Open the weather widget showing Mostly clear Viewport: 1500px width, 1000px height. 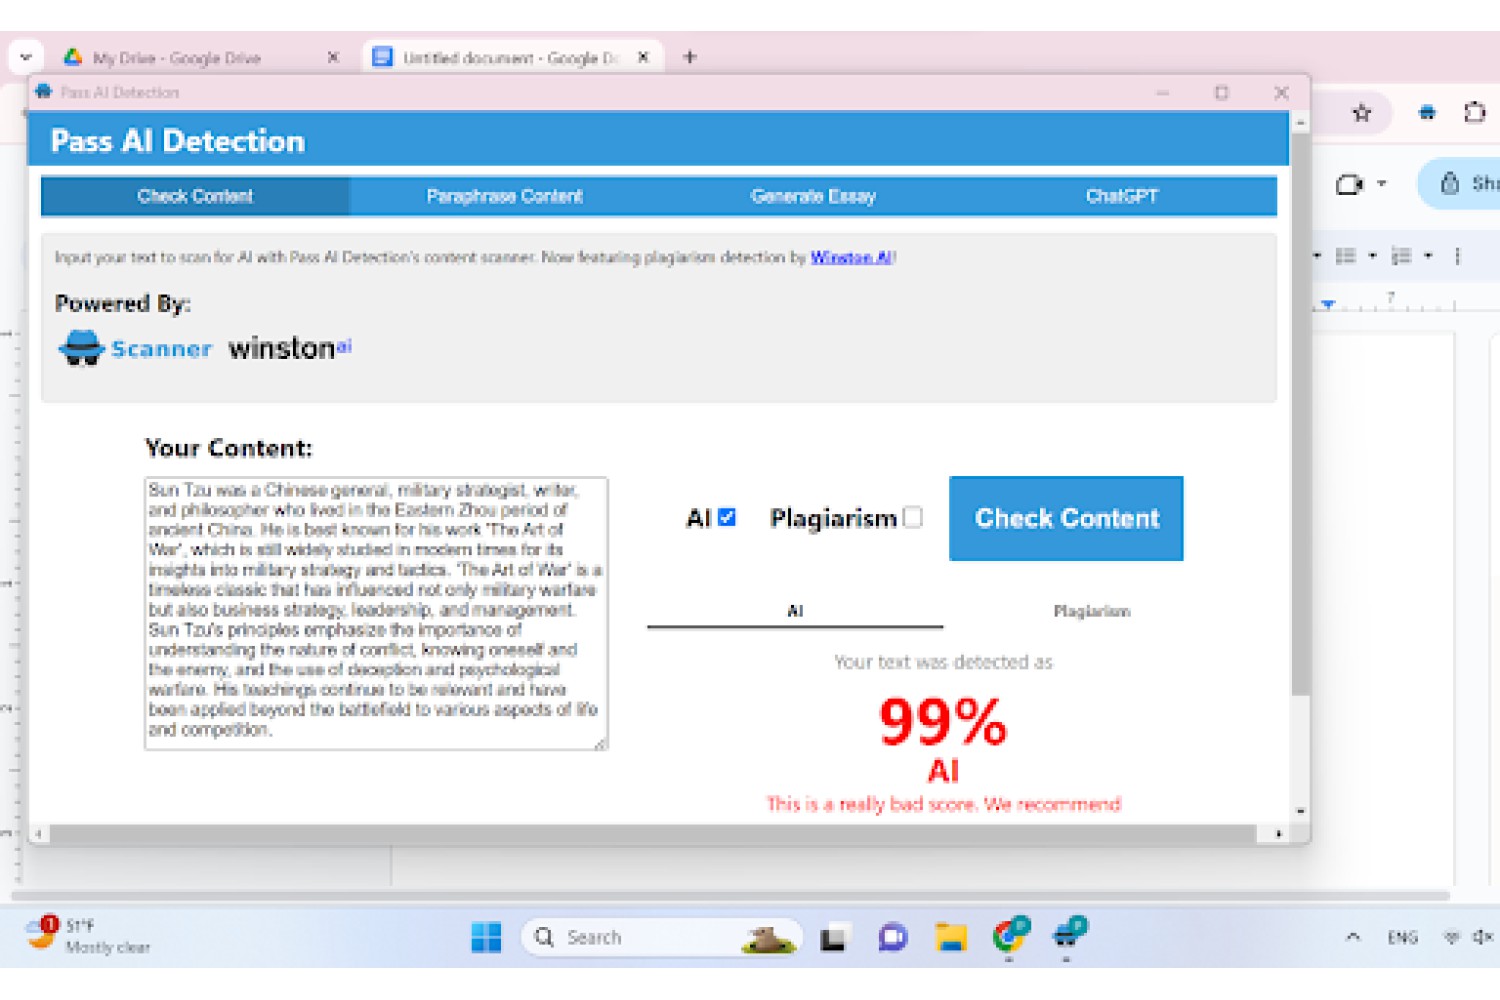tap(90, 936)
